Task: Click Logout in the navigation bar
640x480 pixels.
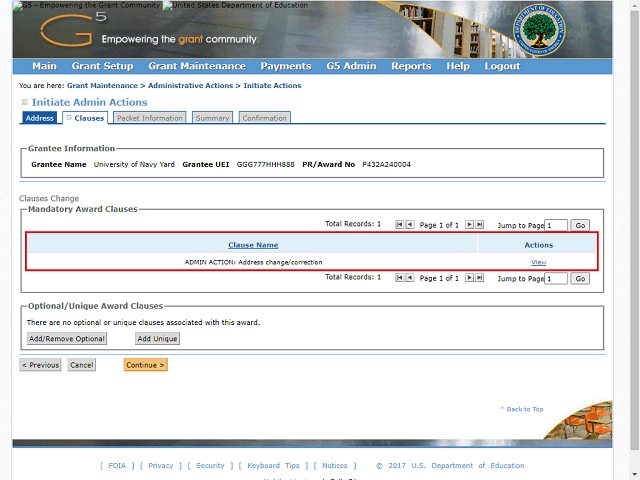Action: [x=502, y=66]
